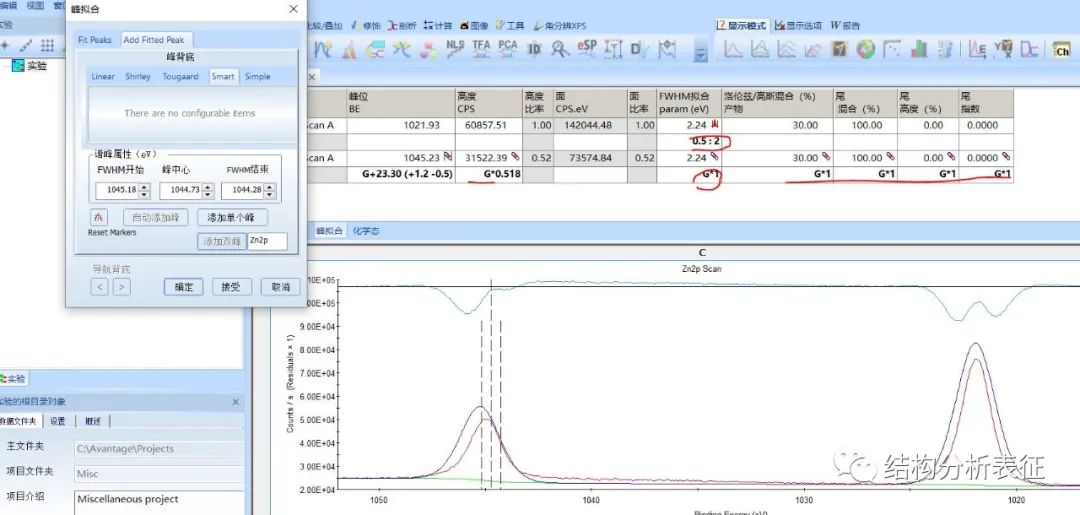
Task: Click the 确定 button in dialog
Action: 183,287
